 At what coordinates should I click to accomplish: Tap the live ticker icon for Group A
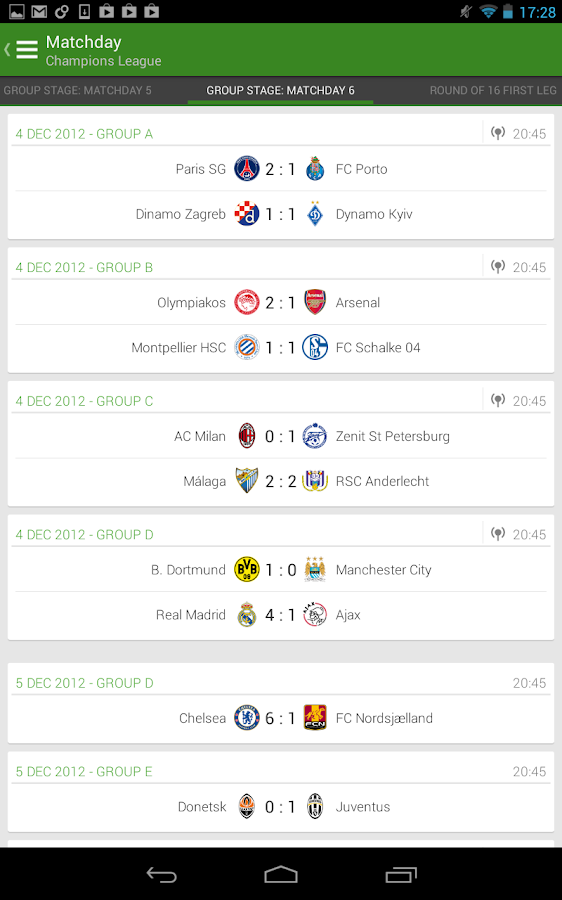click(x=498, y=133)
